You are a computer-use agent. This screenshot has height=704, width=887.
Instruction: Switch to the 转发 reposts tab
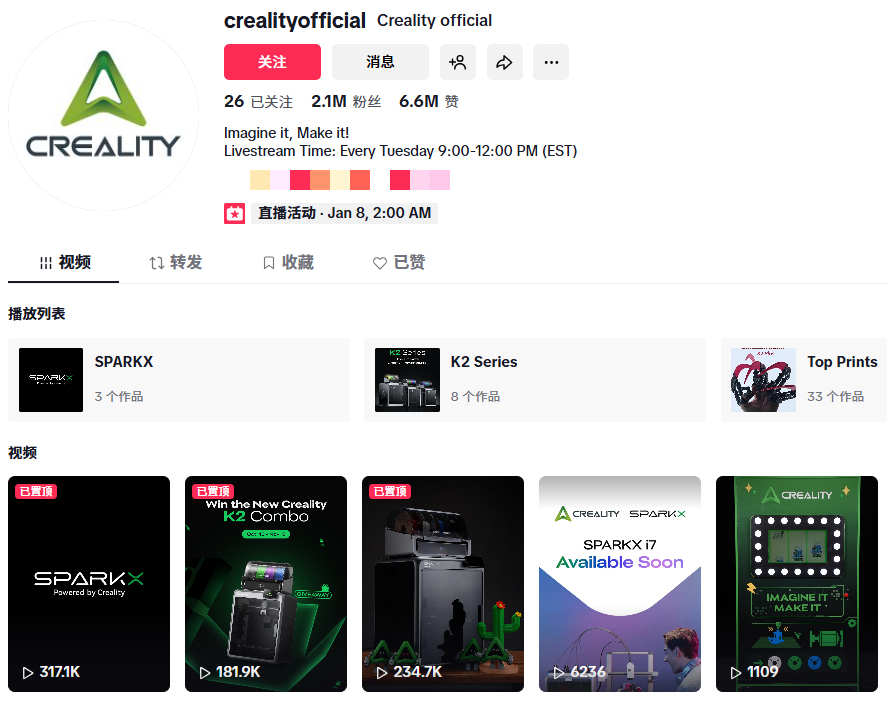point(176,262)
